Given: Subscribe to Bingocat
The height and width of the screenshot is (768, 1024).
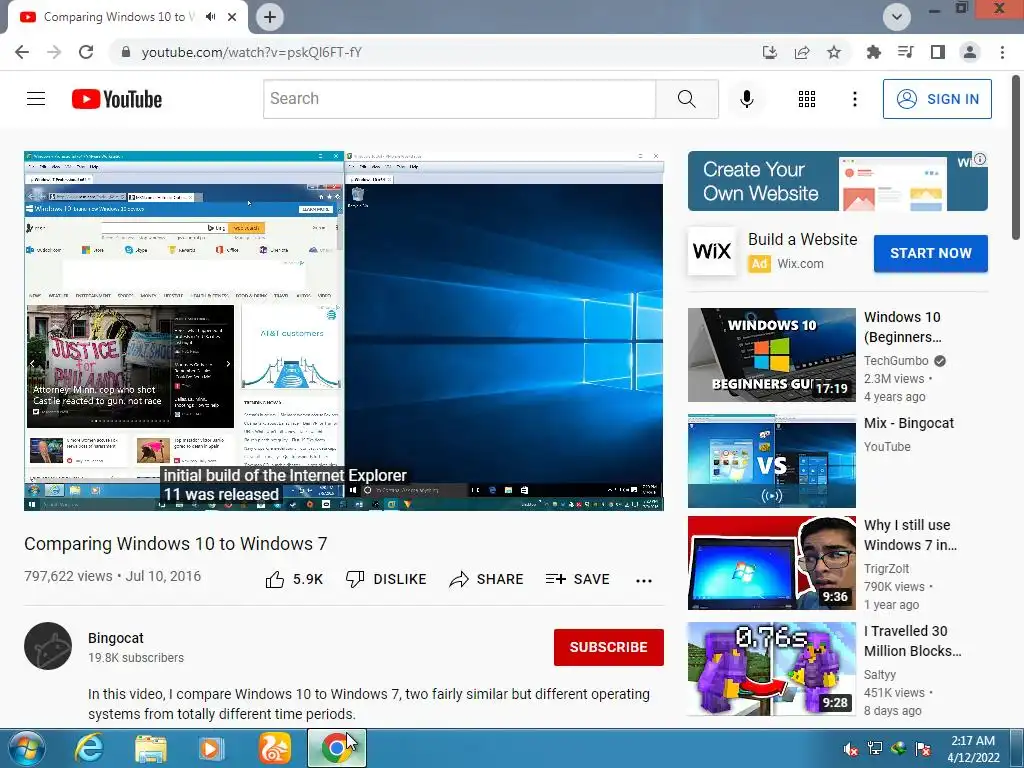Looking at the screenshot, I should coord(609,647).
